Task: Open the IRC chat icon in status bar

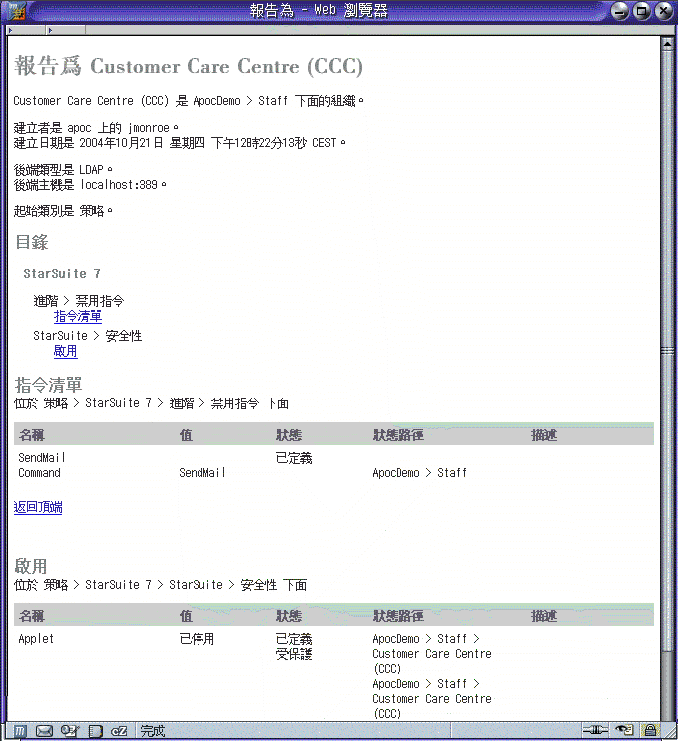Action: click(70, 731)
